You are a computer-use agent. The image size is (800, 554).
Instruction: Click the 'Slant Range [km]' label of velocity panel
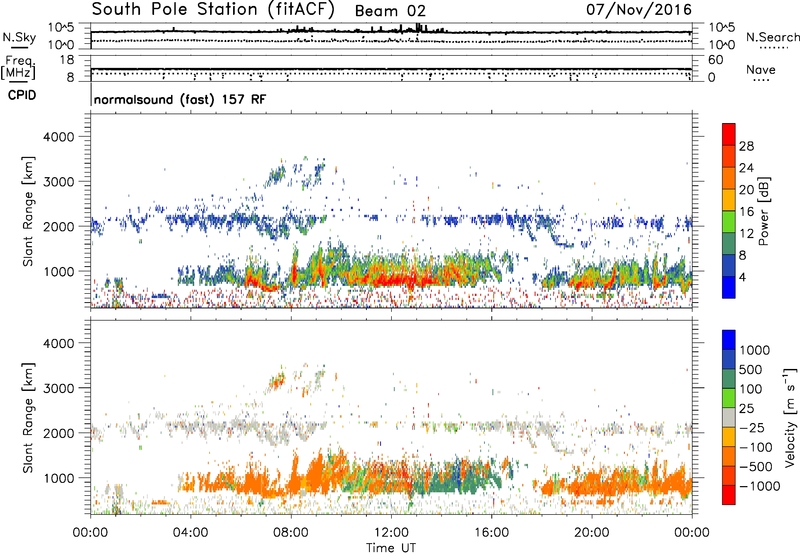click(28, 417)
